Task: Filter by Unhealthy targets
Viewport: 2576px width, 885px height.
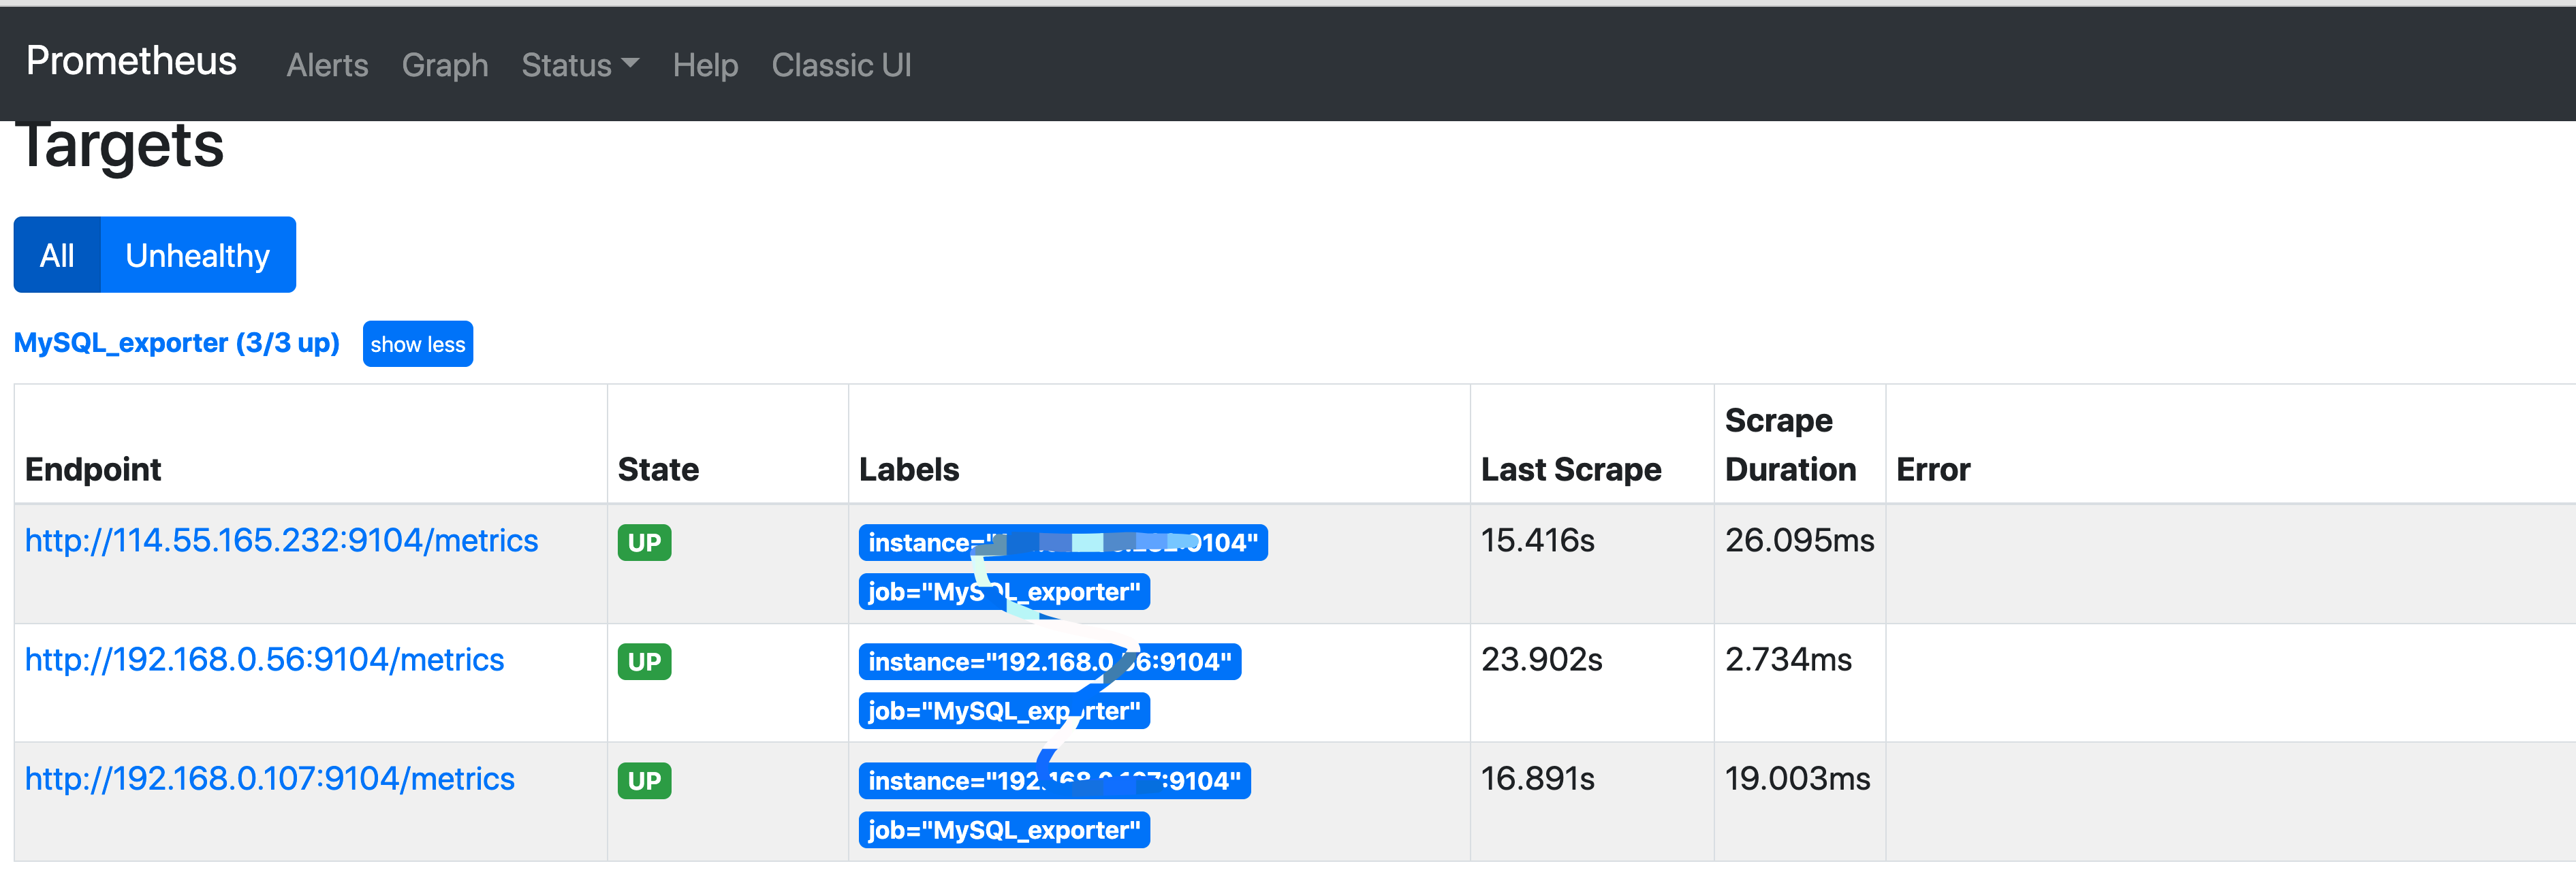Action: [x=197, y=256]
